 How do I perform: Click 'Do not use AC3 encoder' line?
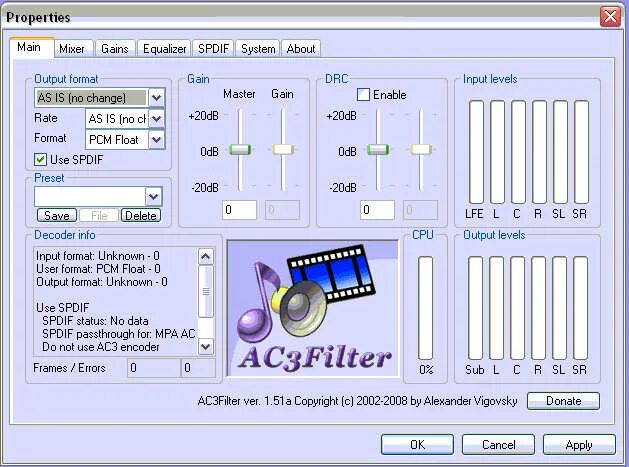coord(101,347)
